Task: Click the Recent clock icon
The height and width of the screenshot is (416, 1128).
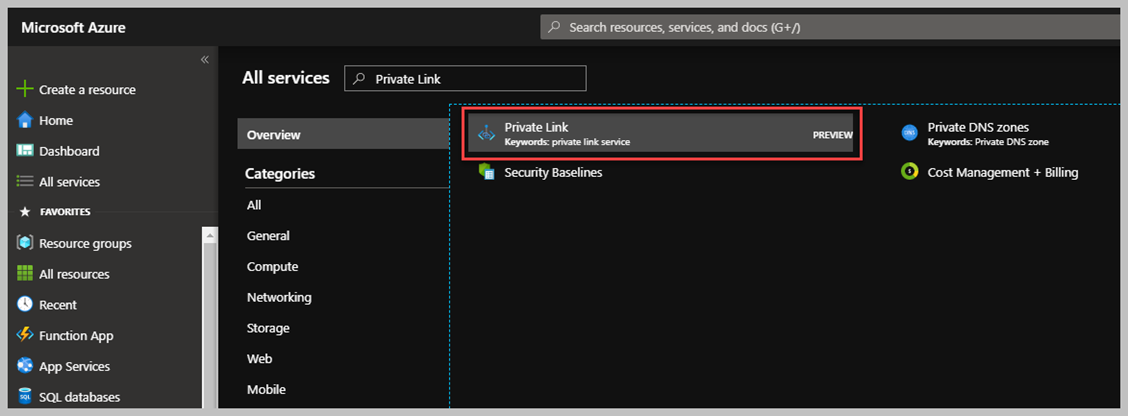Action: tap(25, 304)
